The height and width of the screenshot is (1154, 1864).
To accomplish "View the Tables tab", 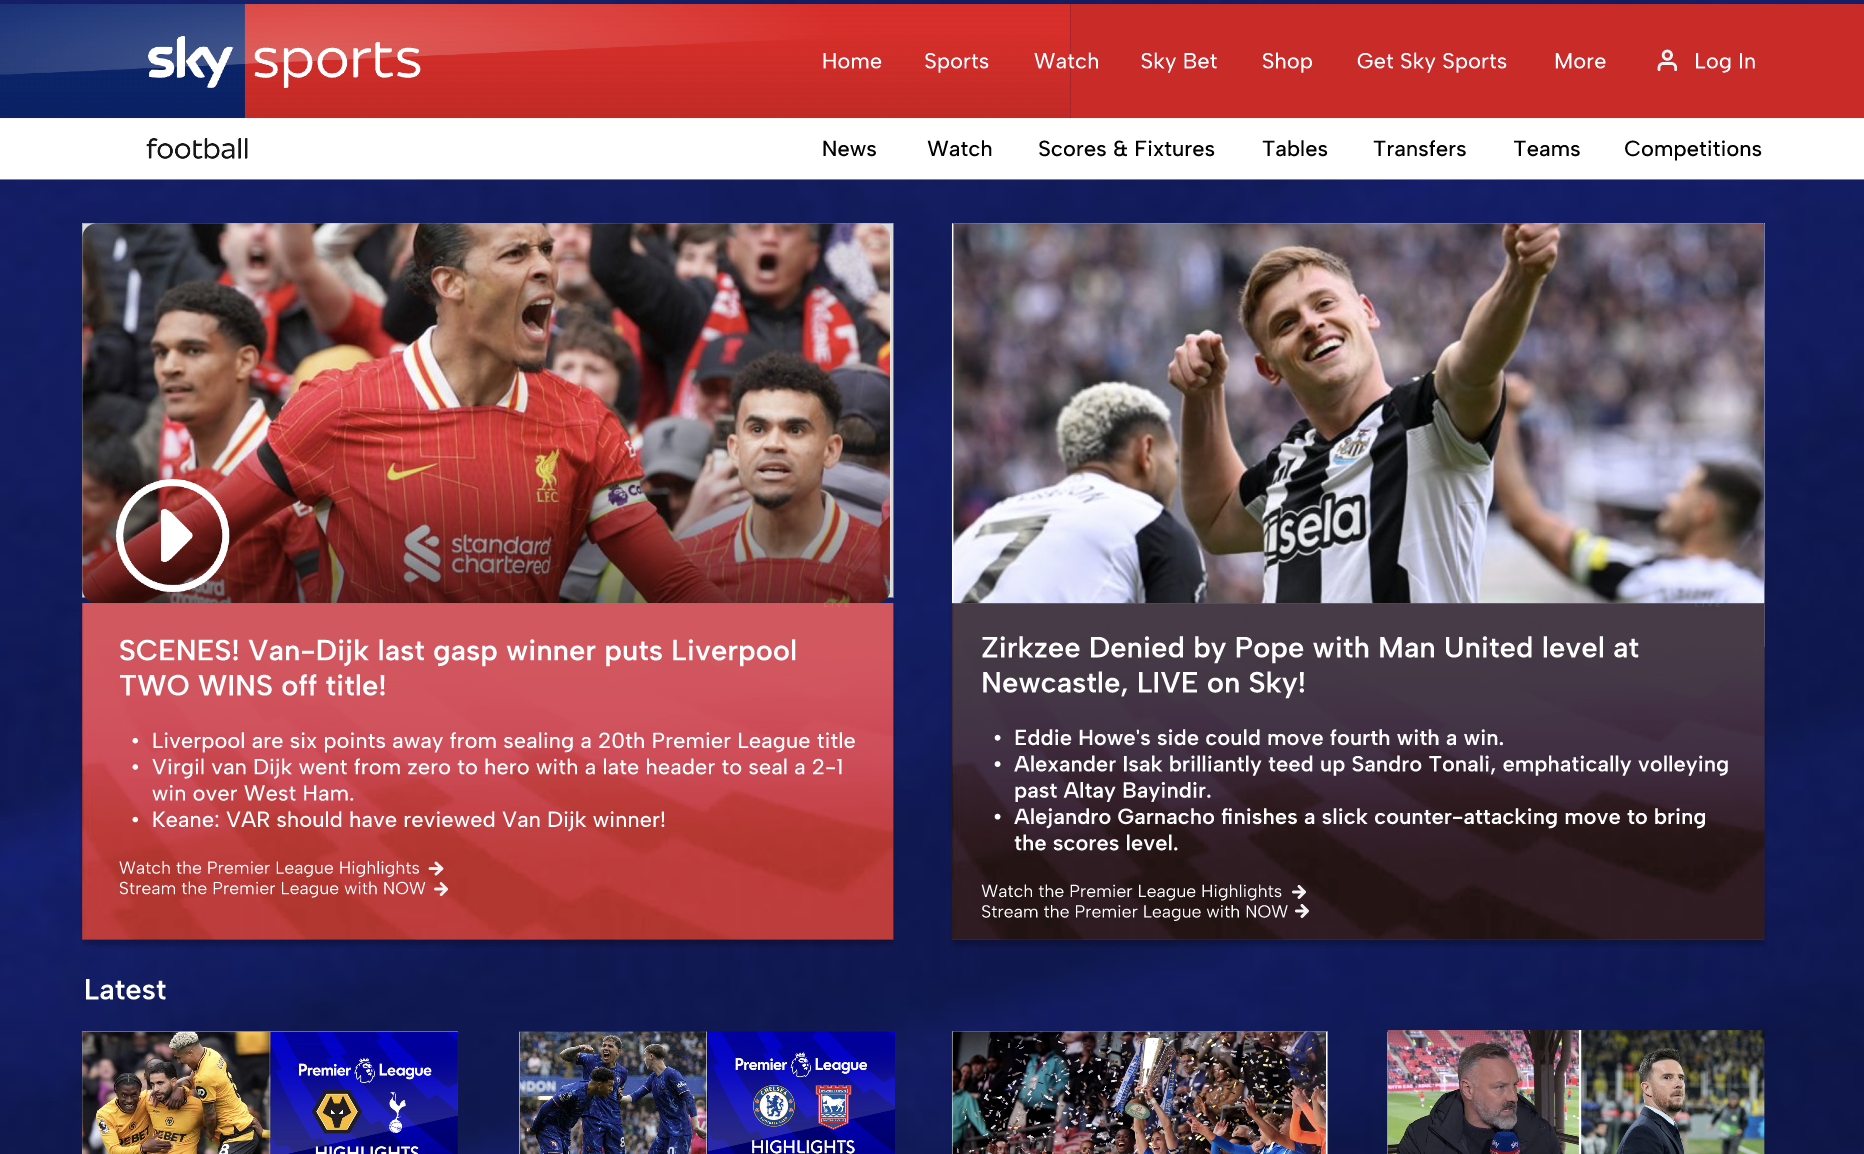I will pos(1295,149).
